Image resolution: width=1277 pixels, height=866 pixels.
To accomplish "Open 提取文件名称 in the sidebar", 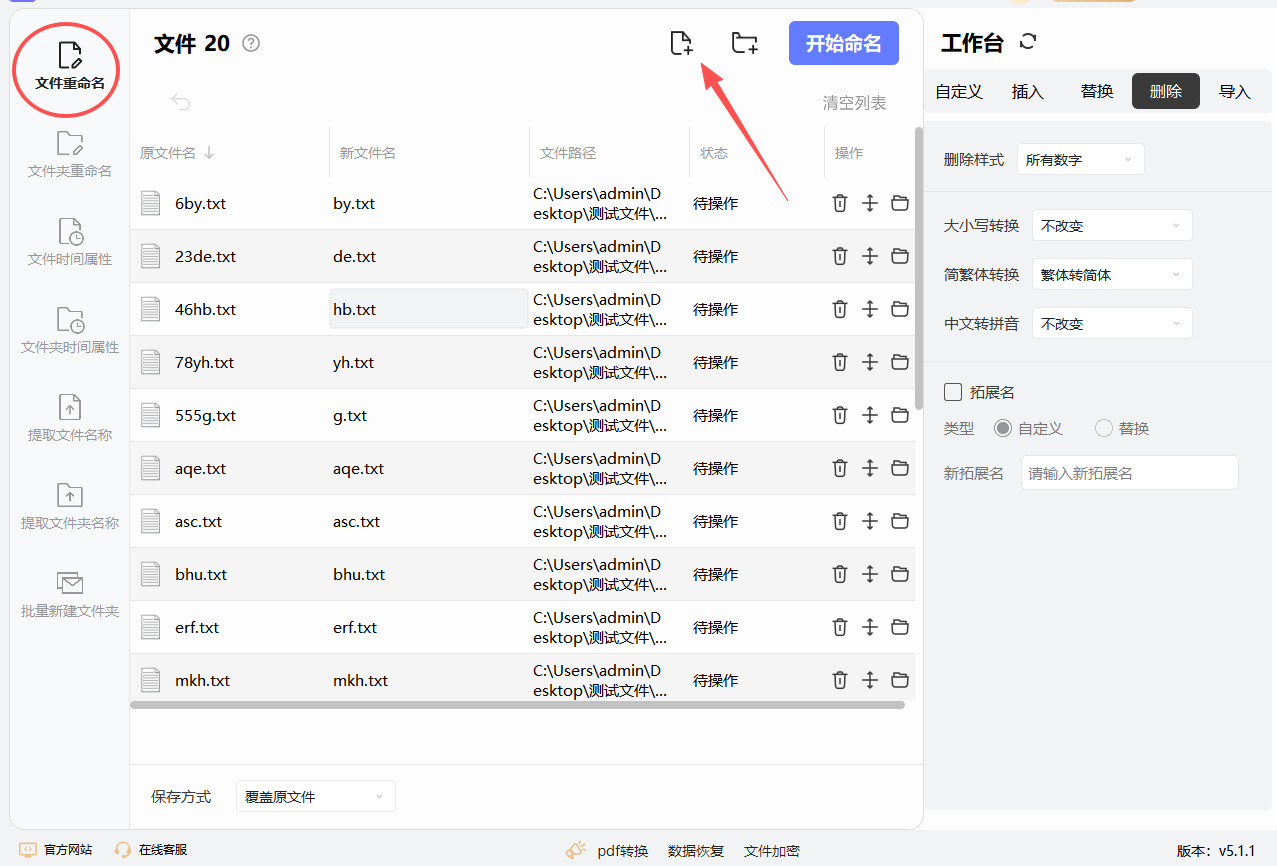I will point(70,418).
